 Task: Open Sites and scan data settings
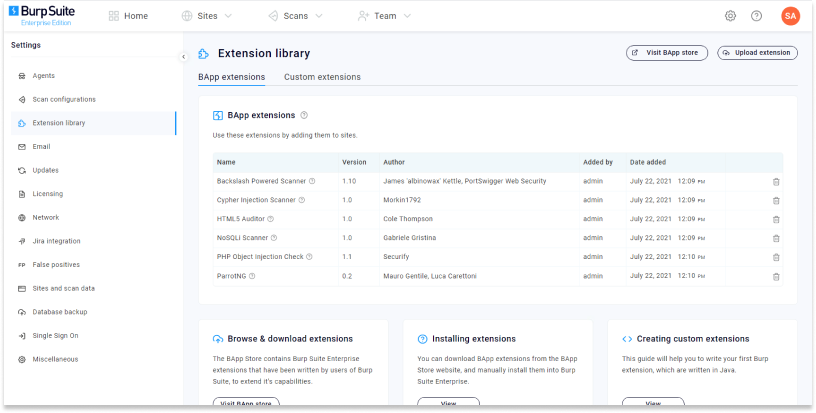click(x=94, y=289)
